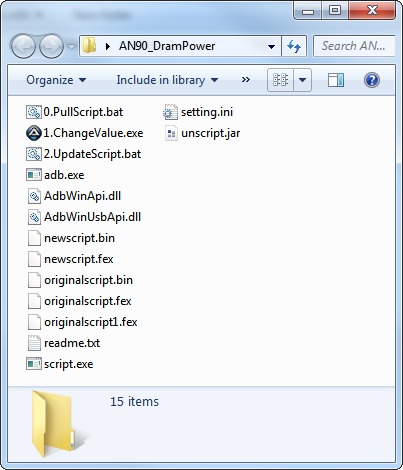This screenshot has height=470, width=403.
Task: Click the AN90_DramPower address path segment
Action: (x=167, y=46)
